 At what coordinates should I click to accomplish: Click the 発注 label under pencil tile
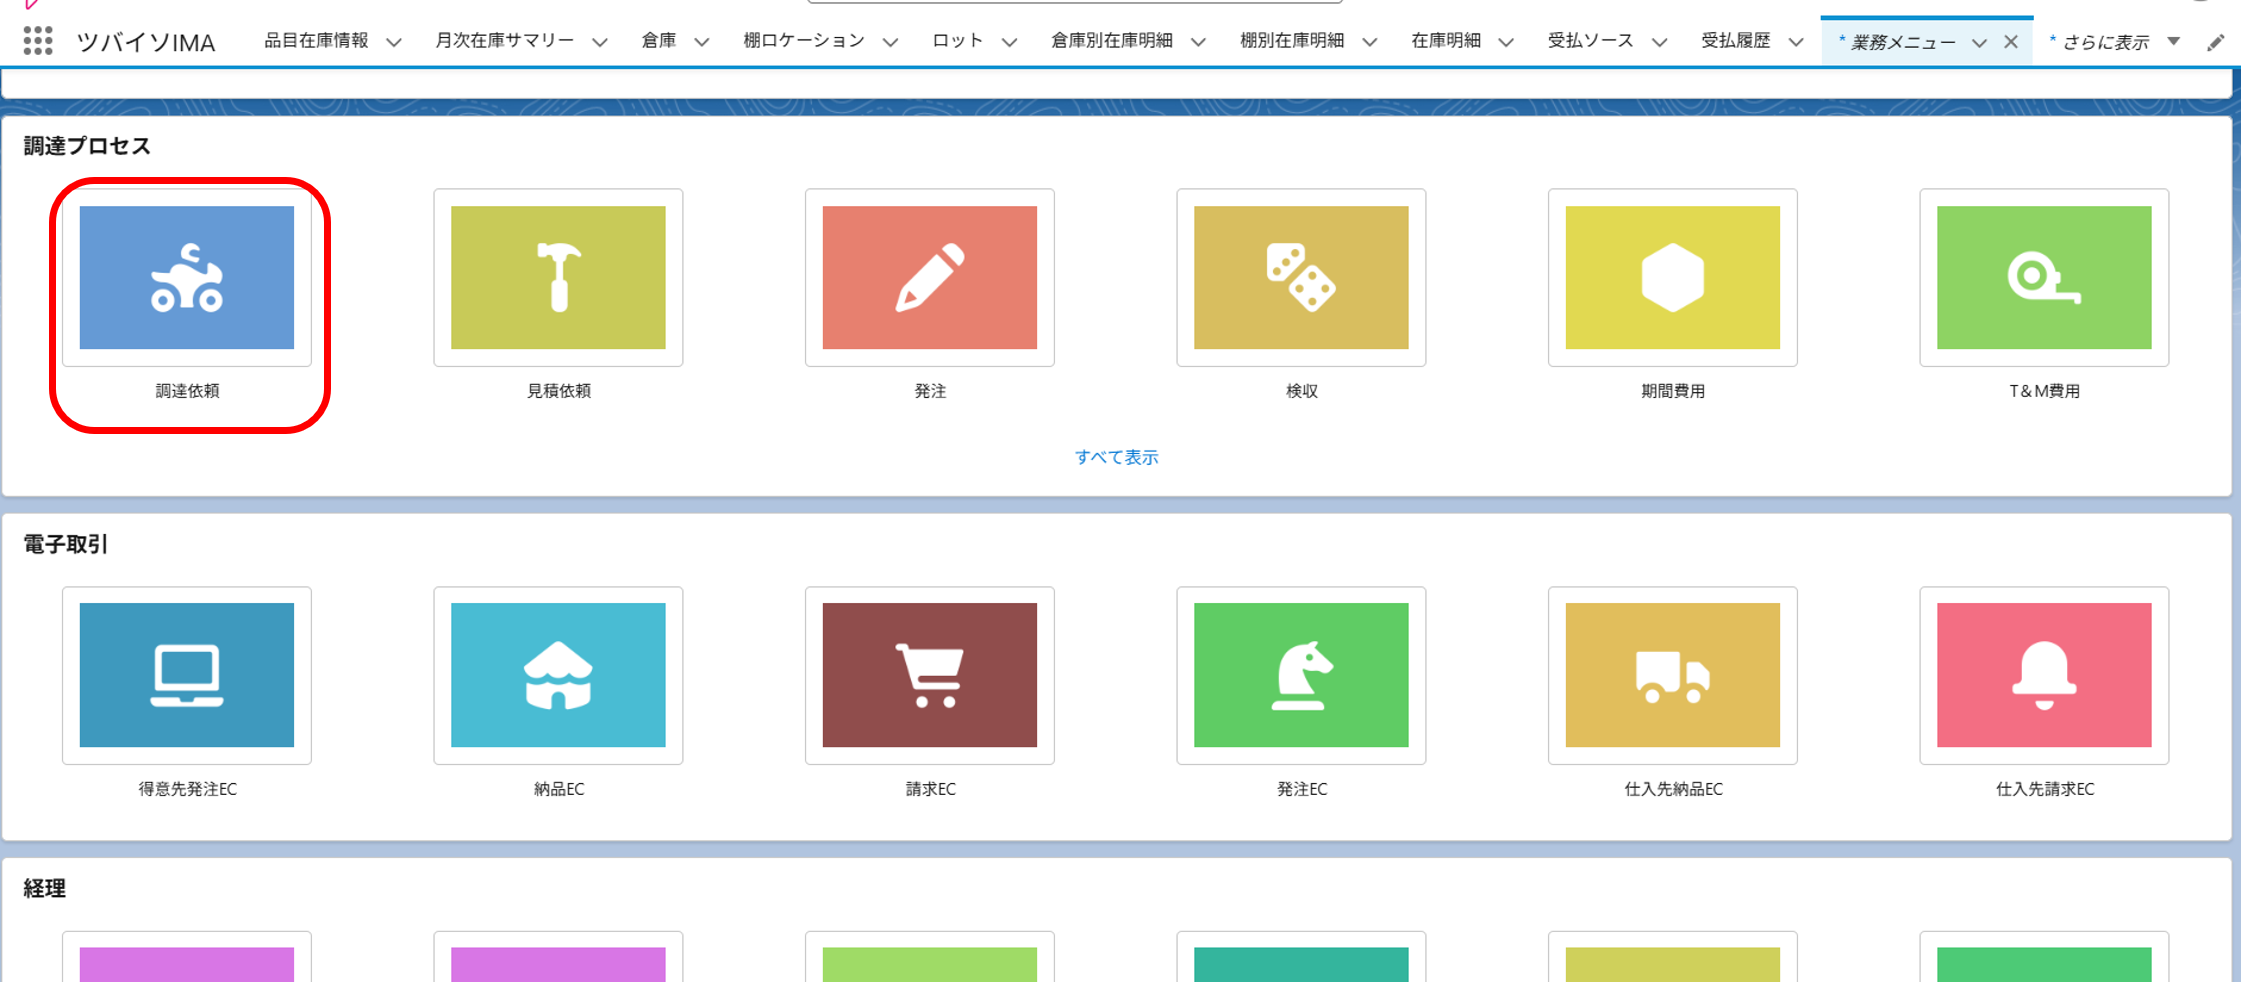pos(930,391)
